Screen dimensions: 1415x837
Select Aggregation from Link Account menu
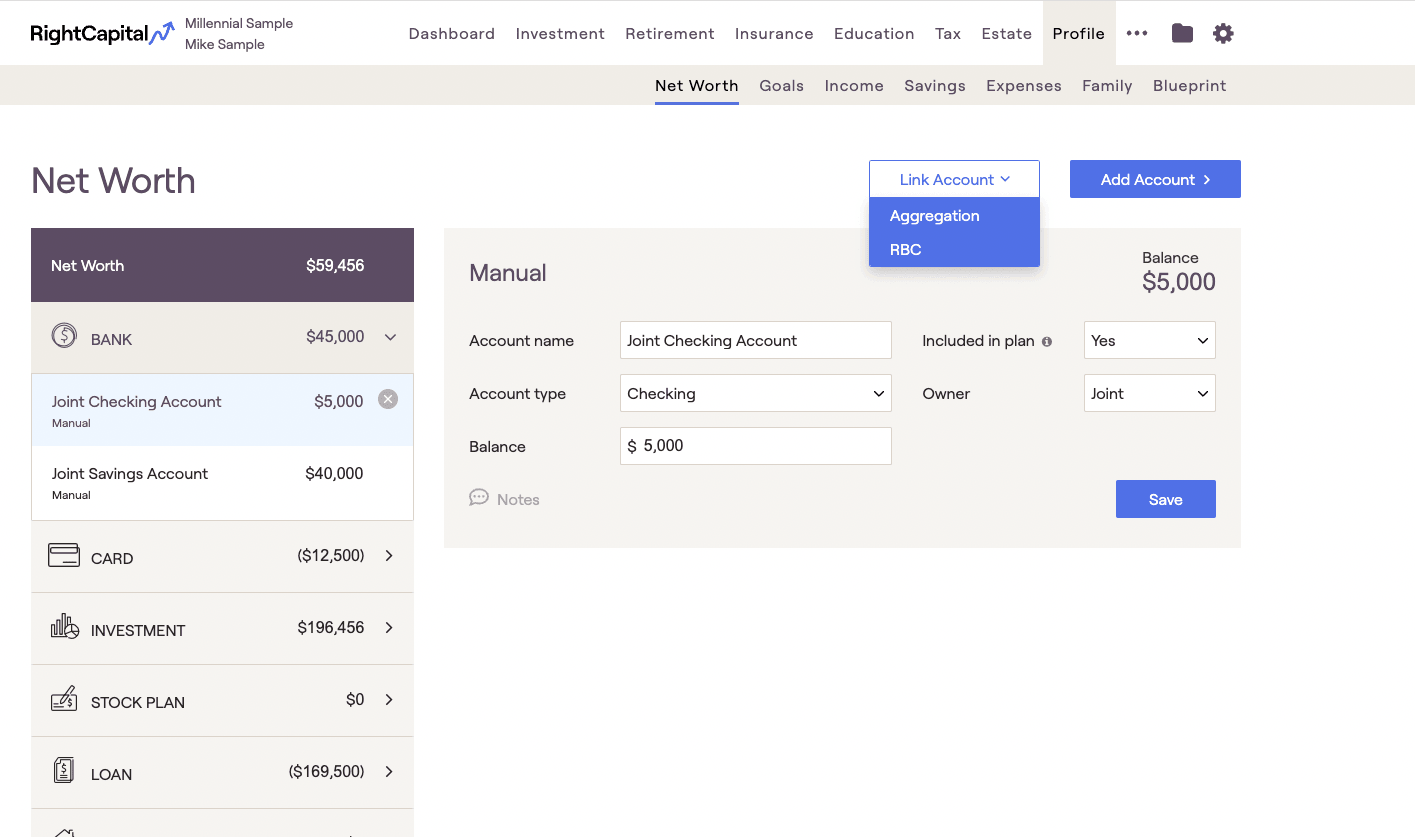(954, 216)
